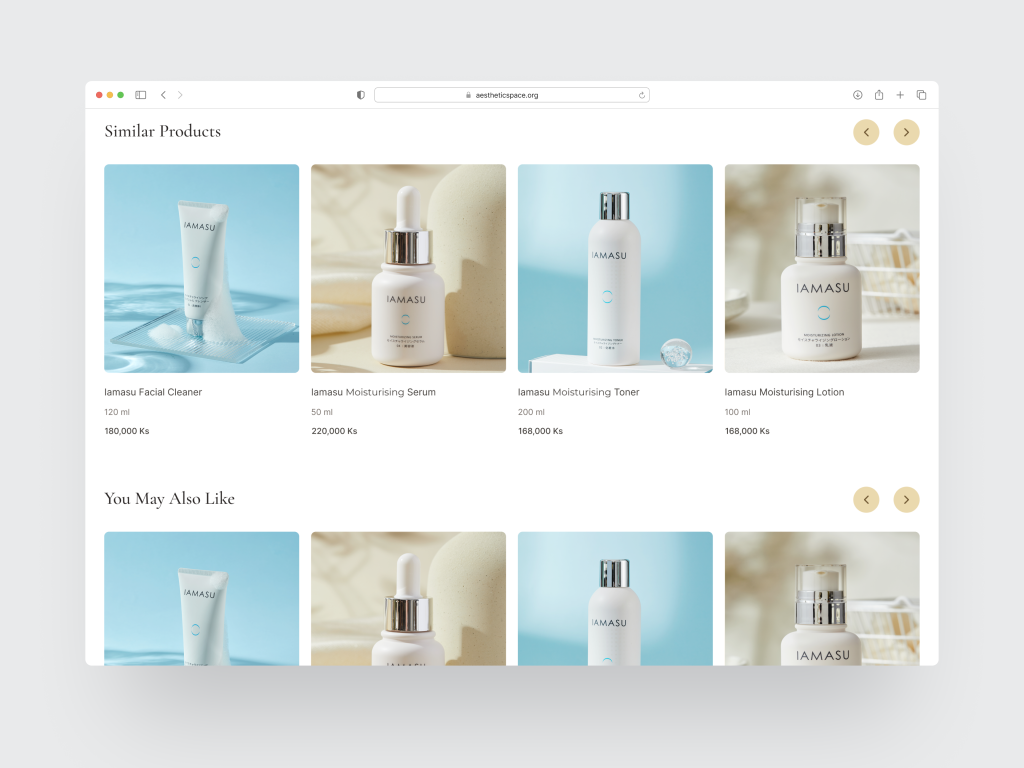
Task: Click the Iamasu Moisturising Lotion product photo
Action: 821,268
